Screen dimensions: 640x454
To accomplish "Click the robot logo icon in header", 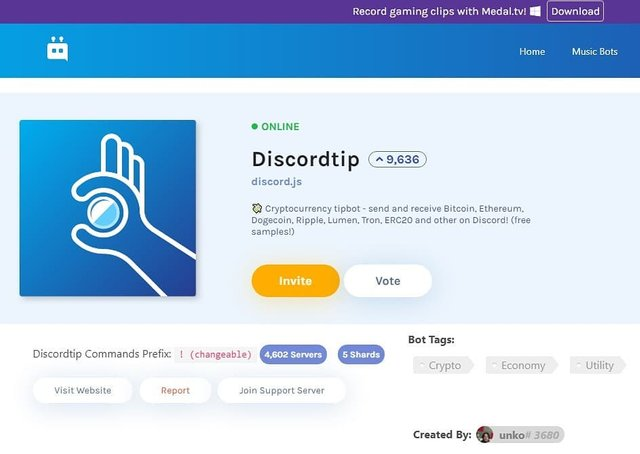I will click(x=58, y=49).
